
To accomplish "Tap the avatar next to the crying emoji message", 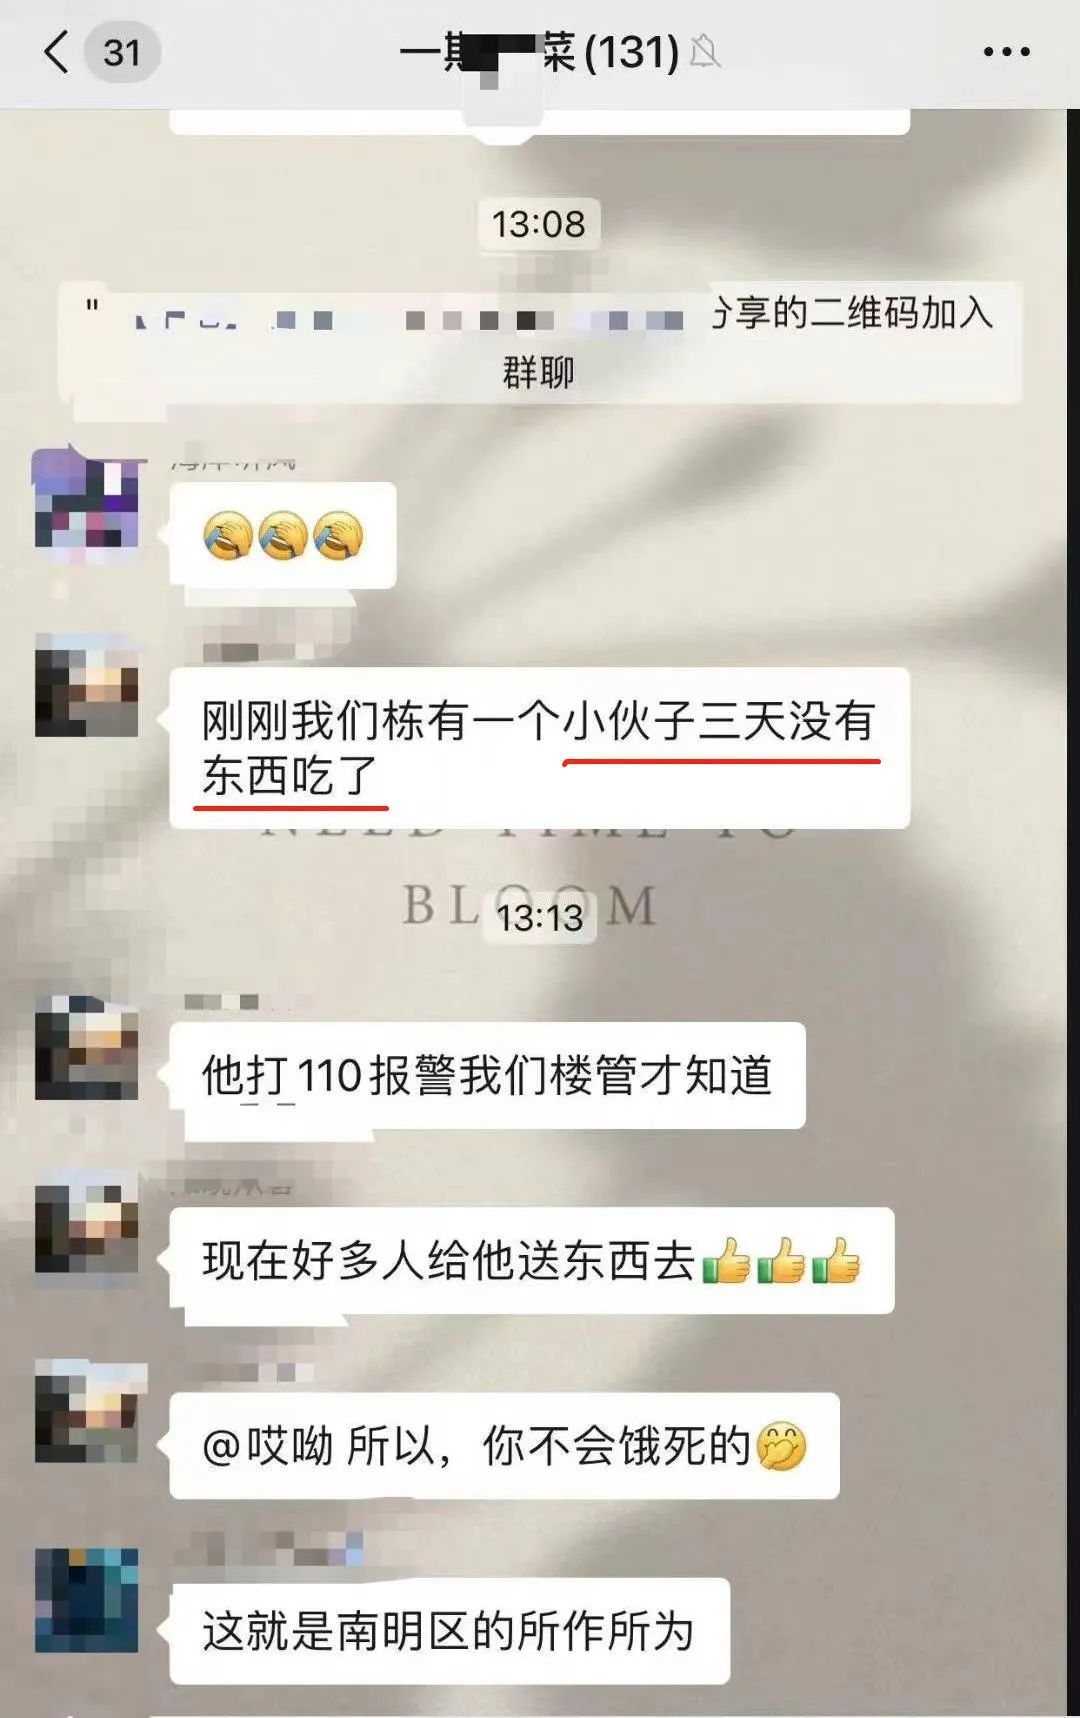I will click(86, 498).
